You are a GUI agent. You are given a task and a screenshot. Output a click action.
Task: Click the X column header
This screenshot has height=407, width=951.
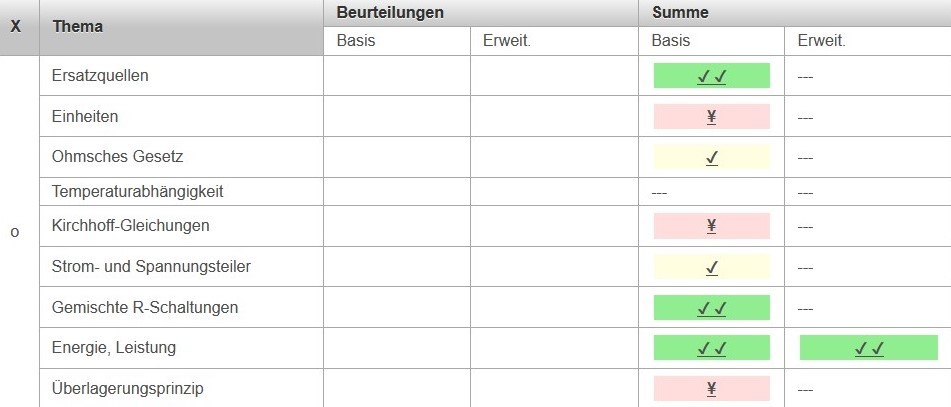coord(16,27)
